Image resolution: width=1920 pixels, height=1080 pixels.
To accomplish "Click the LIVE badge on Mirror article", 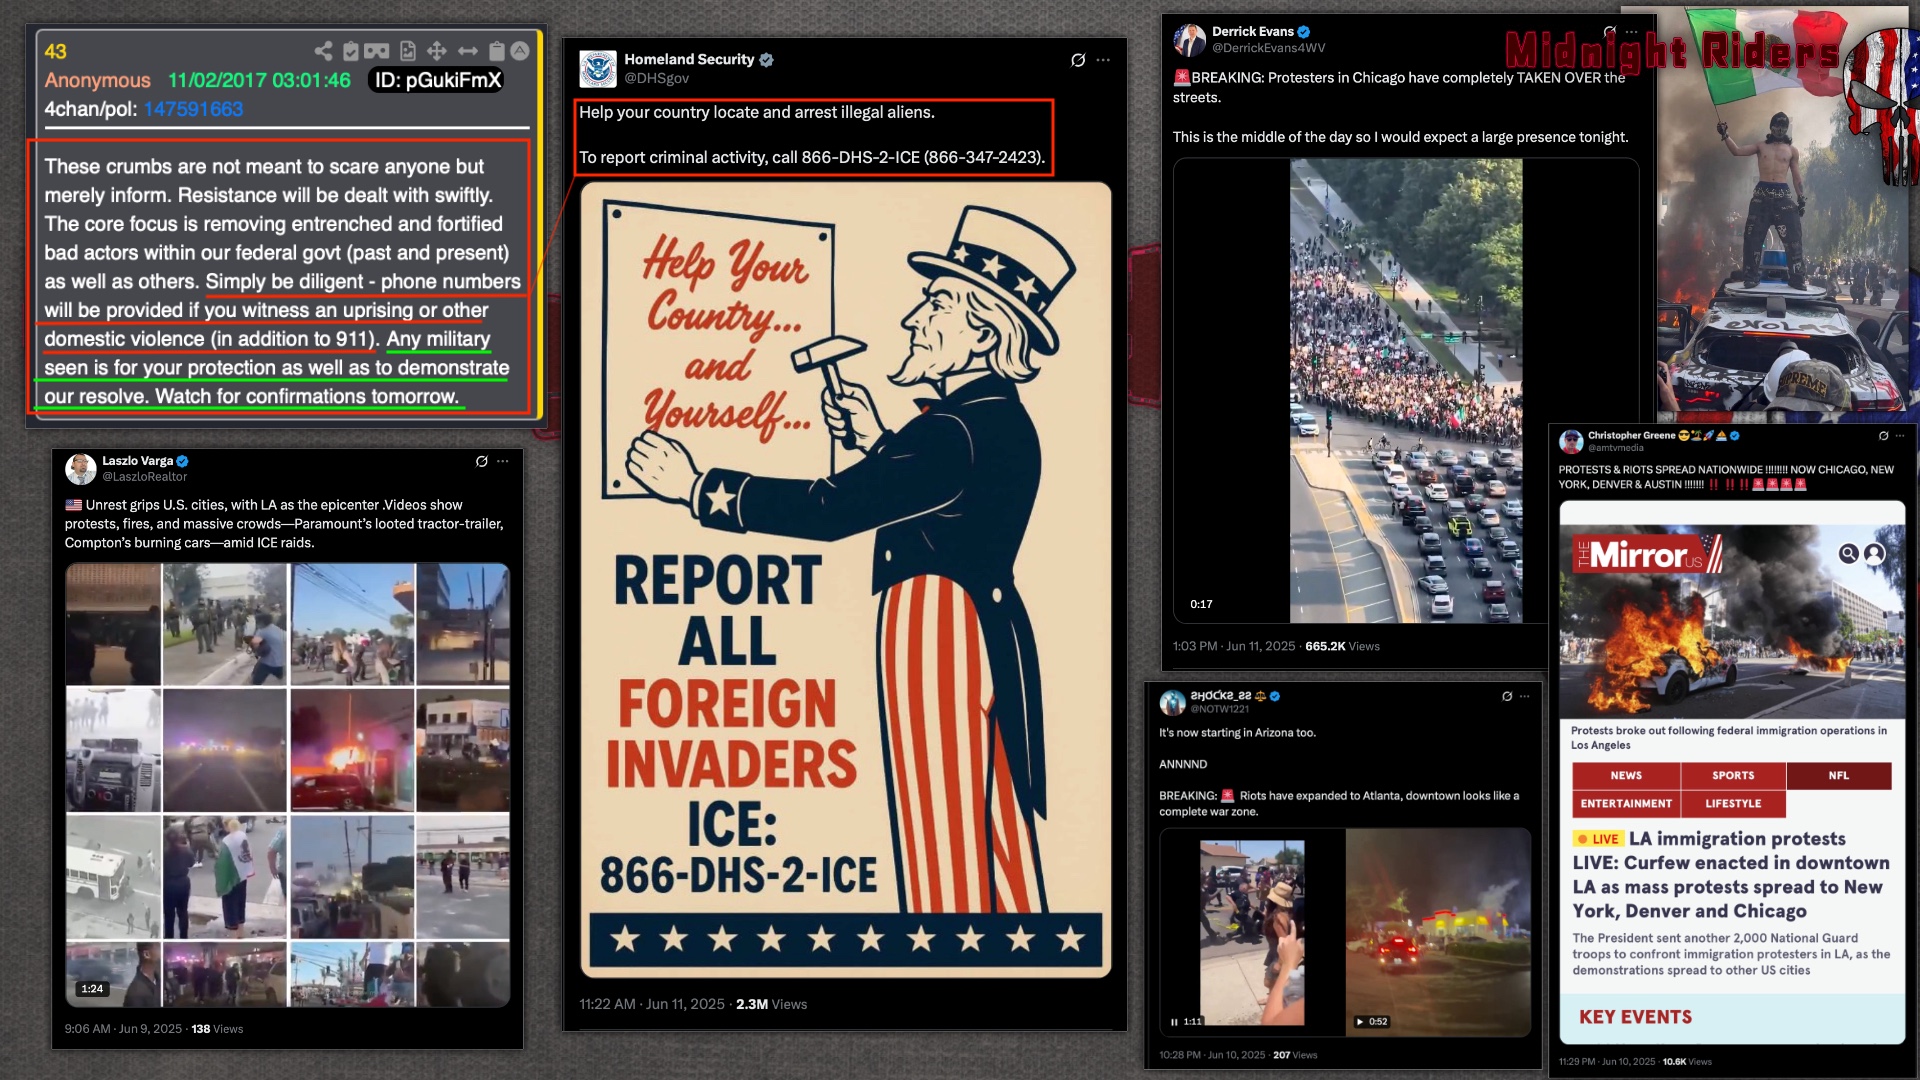I will pos(1598,839).
